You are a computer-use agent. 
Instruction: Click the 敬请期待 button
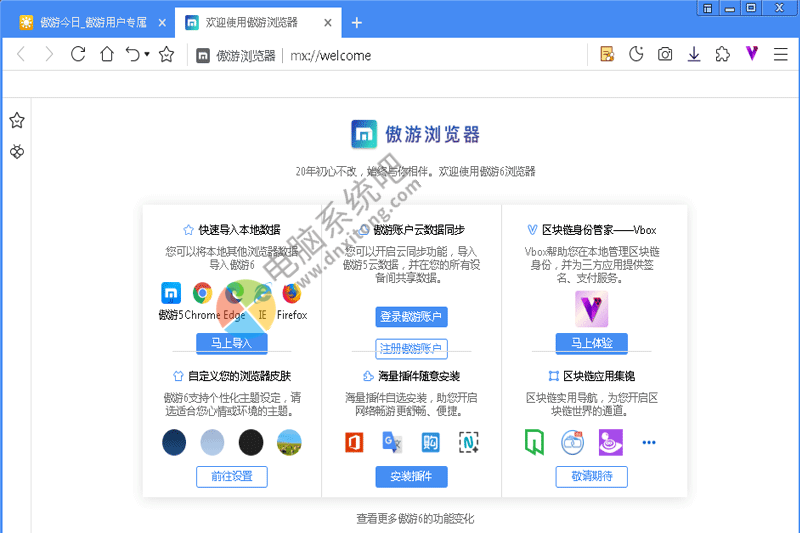tap(591, 476)
